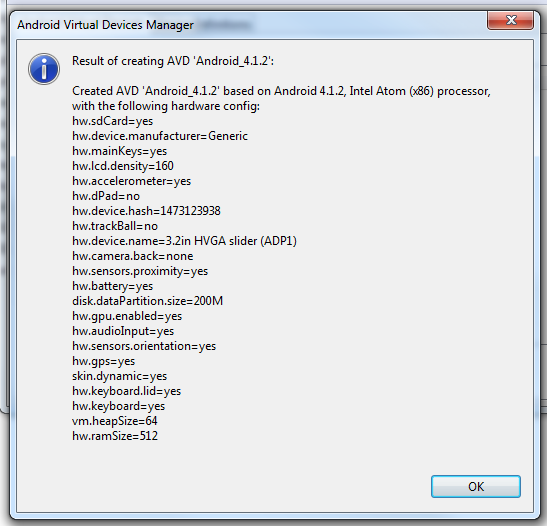Close the Android Virtual Devices Manager dialog
Screen dimensions: 547x526
pos(510,20)
